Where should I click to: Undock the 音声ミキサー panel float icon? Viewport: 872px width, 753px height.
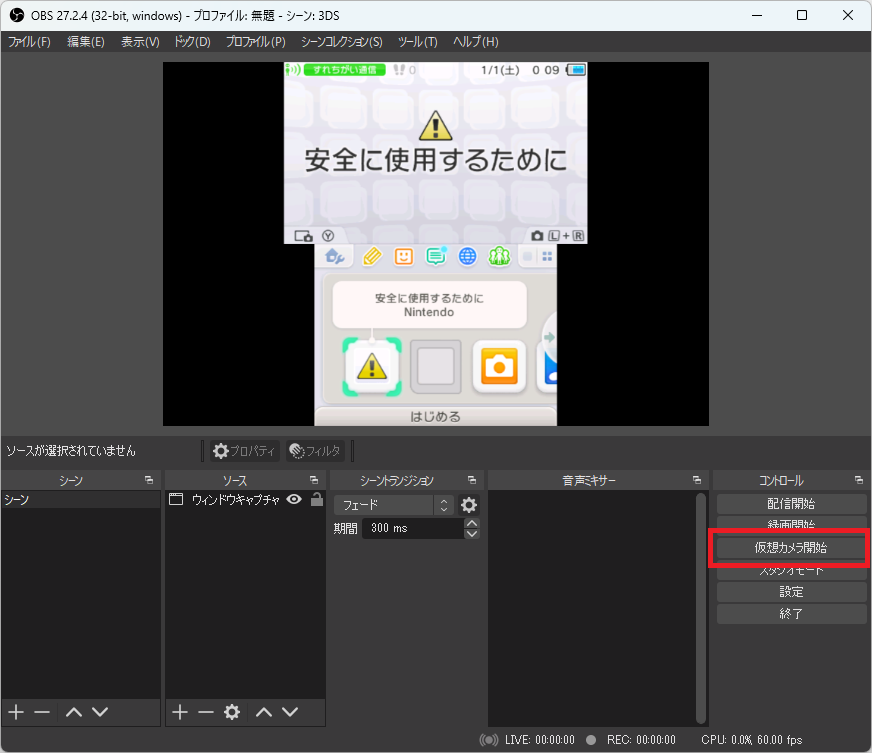point(697,480)
